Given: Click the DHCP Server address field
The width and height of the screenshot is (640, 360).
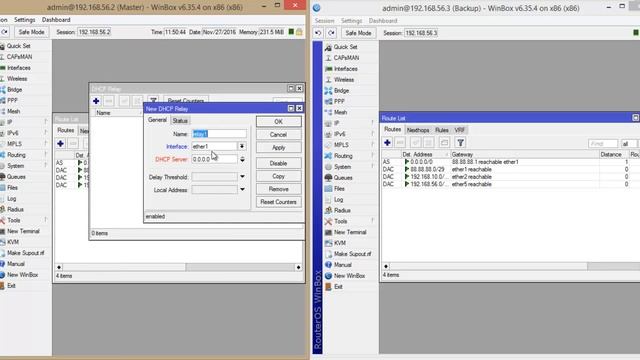Looking at the screenshot, I should [214, 159].
